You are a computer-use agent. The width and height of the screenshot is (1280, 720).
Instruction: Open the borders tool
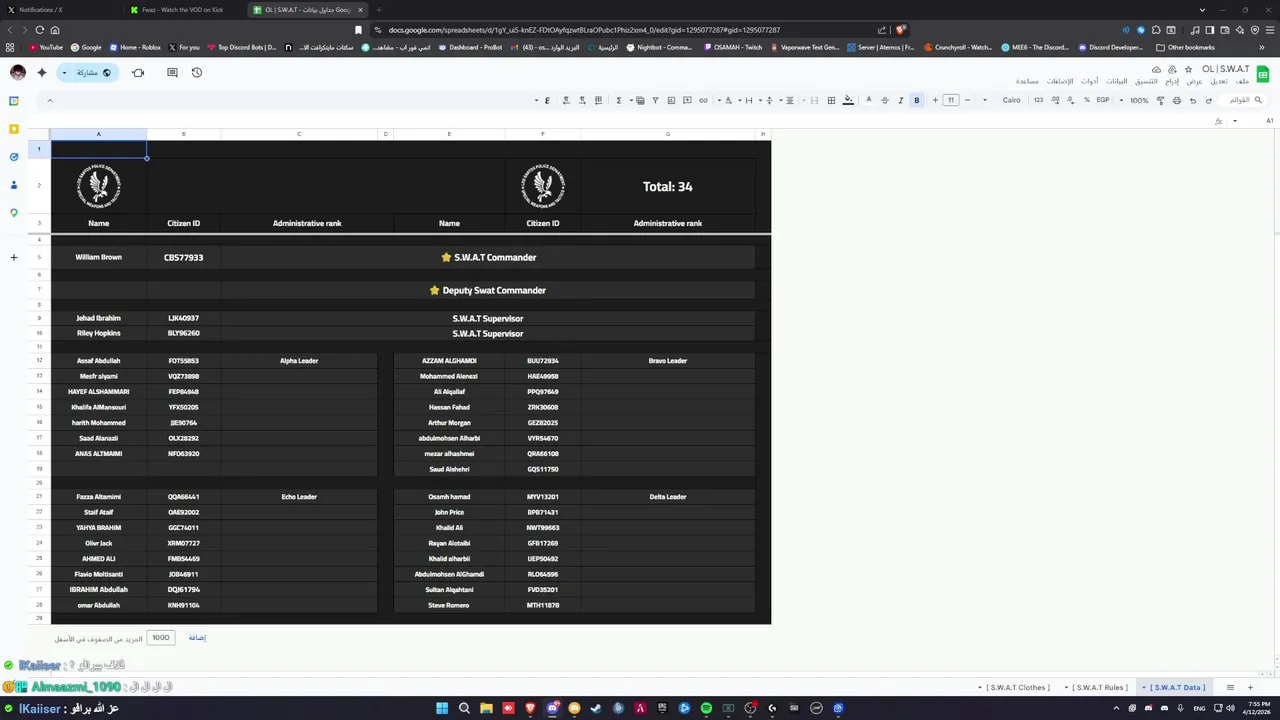pos(831,100)
